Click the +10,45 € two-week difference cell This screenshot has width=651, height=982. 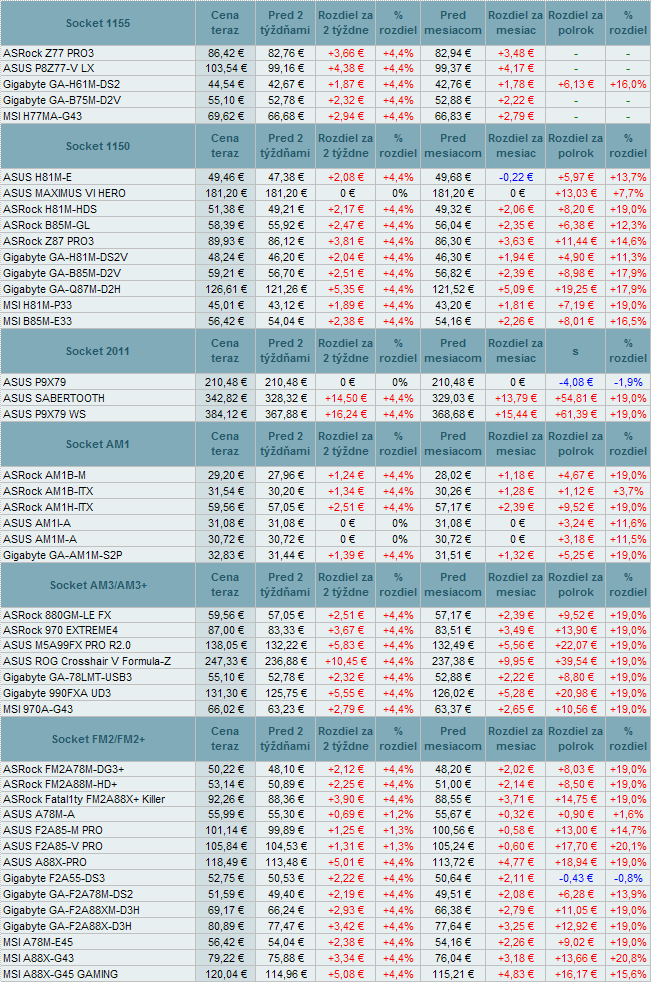point(345,661)
